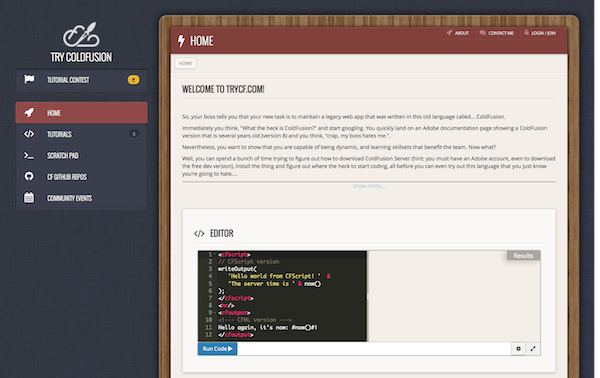
Task: Click the closing cfscript tag on line 7
Action: 236,298
